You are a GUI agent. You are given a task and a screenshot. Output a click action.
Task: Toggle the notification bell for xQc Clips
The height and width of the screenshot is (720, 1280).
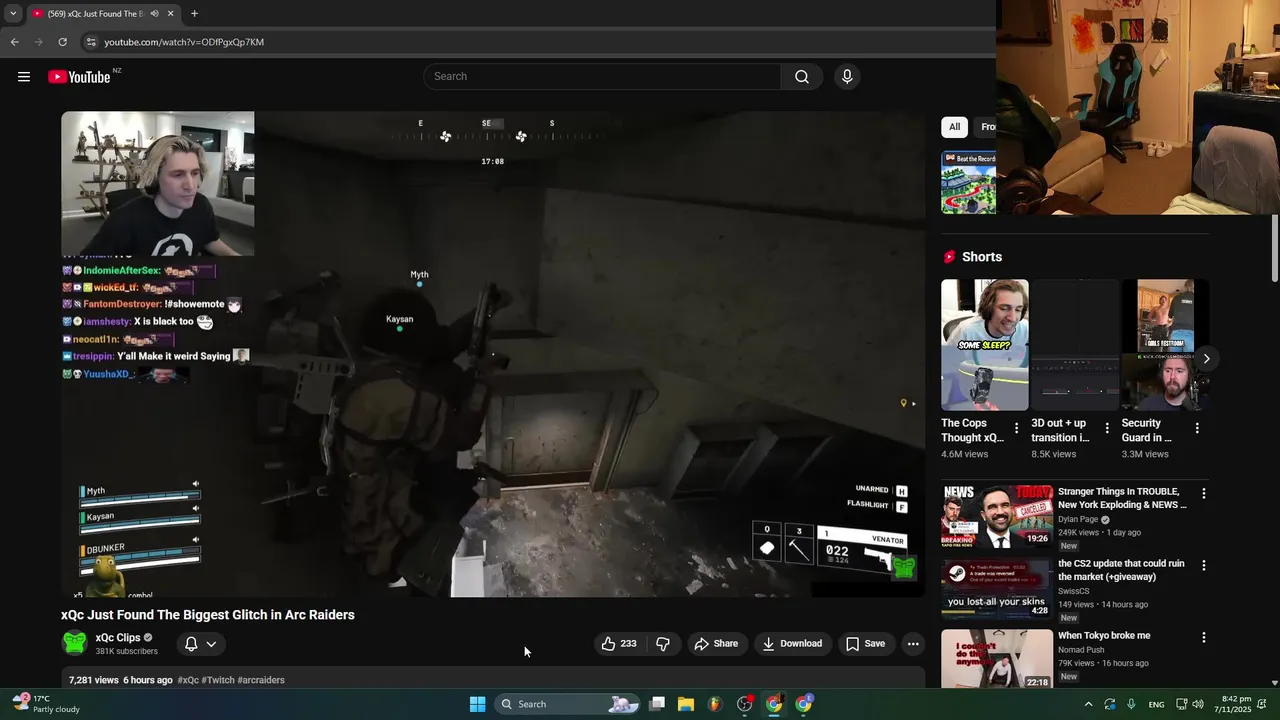[x=191, y=644]
